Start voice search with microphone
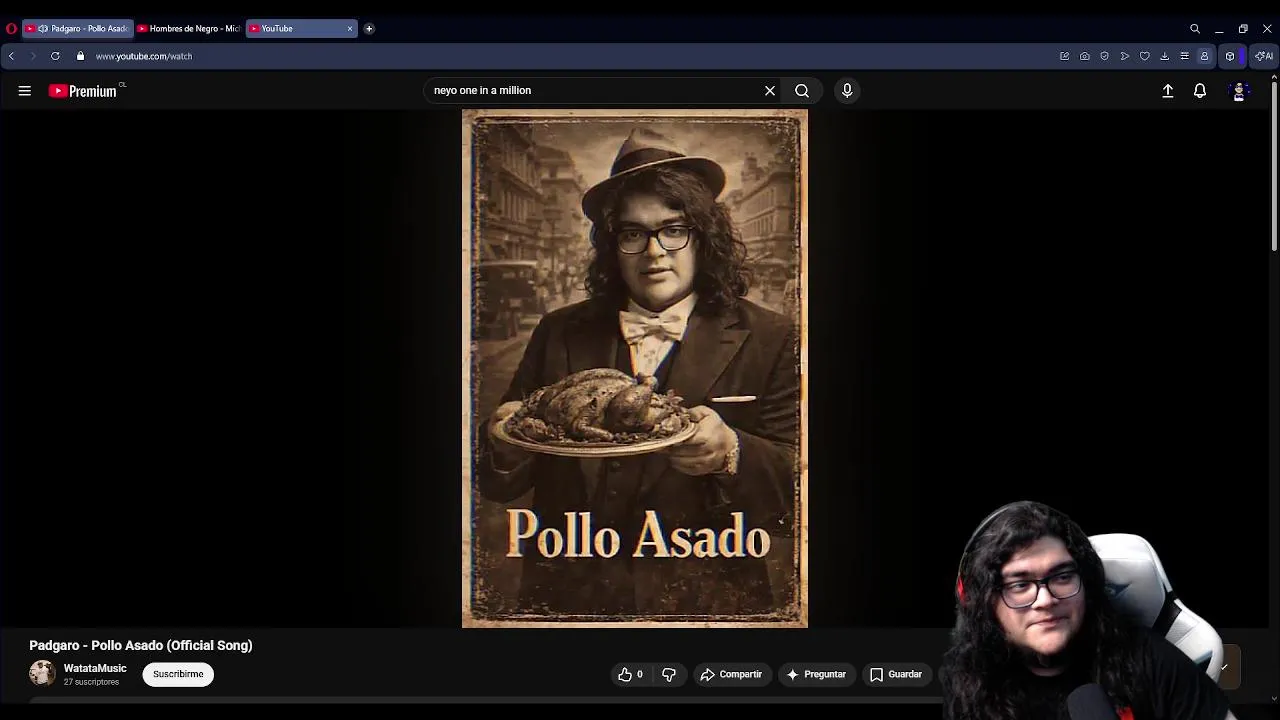The width and height of the screenshot is (1280, 720). [847, 91]
